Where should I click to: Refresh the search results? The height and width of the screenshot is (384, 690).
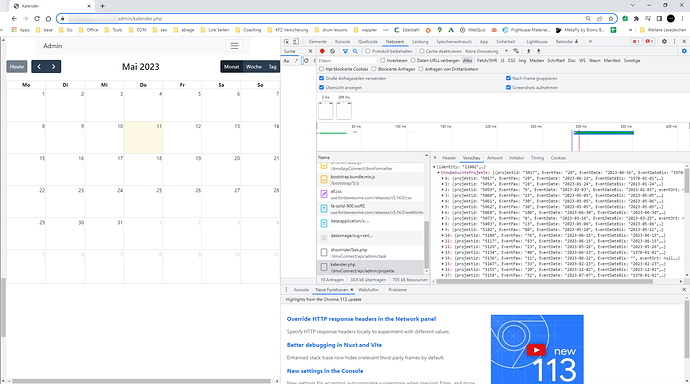tap(306, 61)
